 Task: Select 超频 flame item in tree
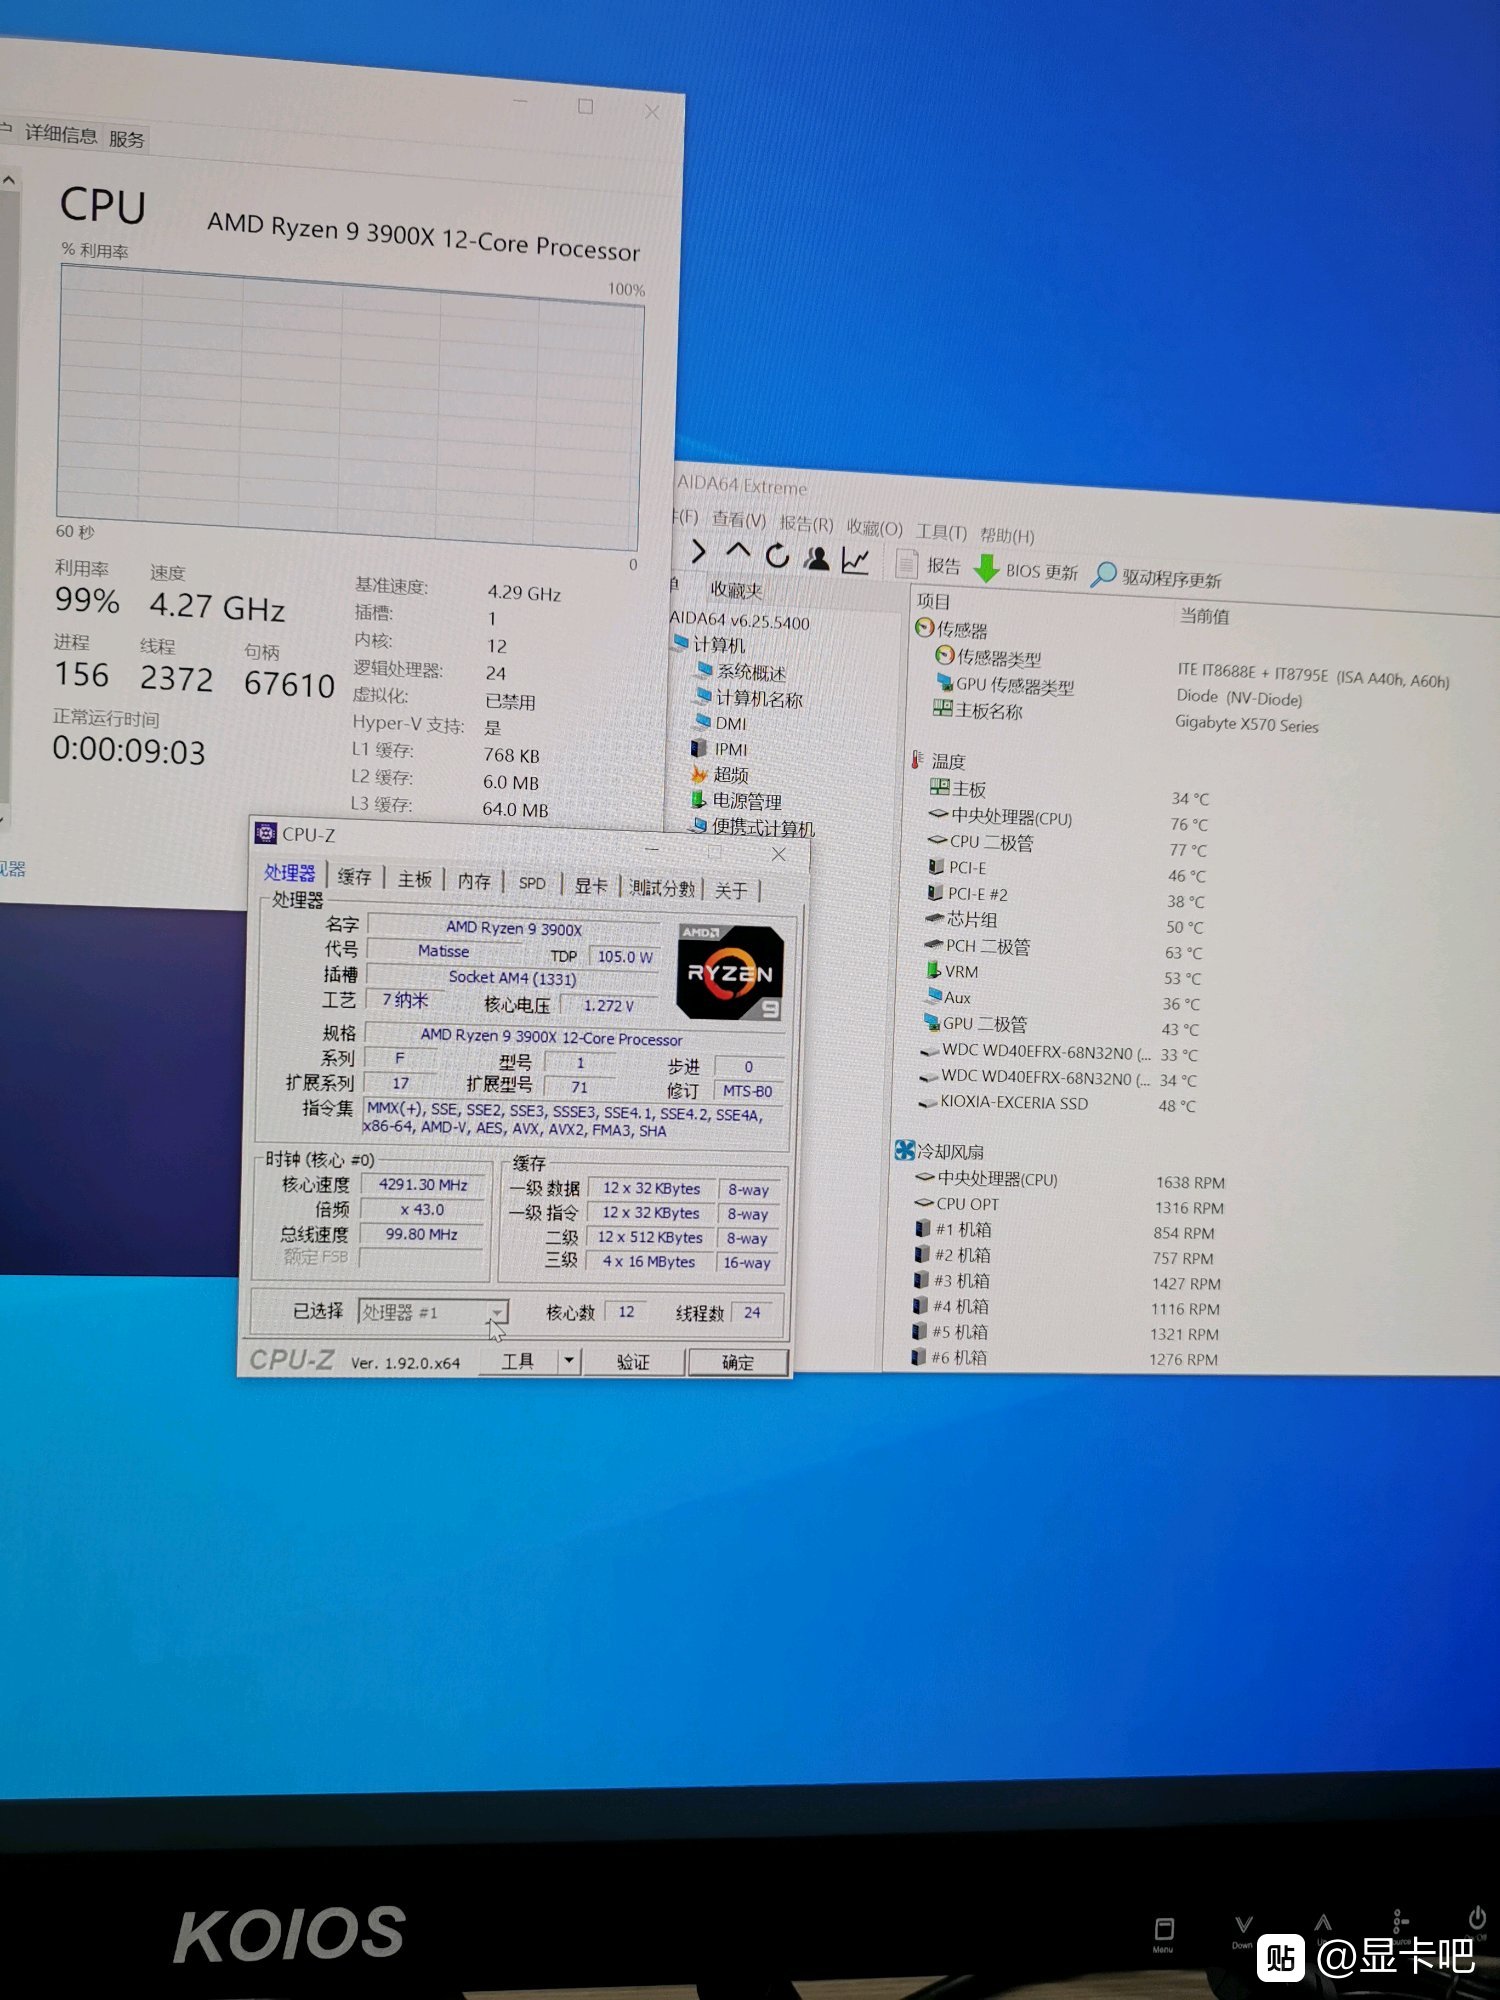[x=720, y=775]
